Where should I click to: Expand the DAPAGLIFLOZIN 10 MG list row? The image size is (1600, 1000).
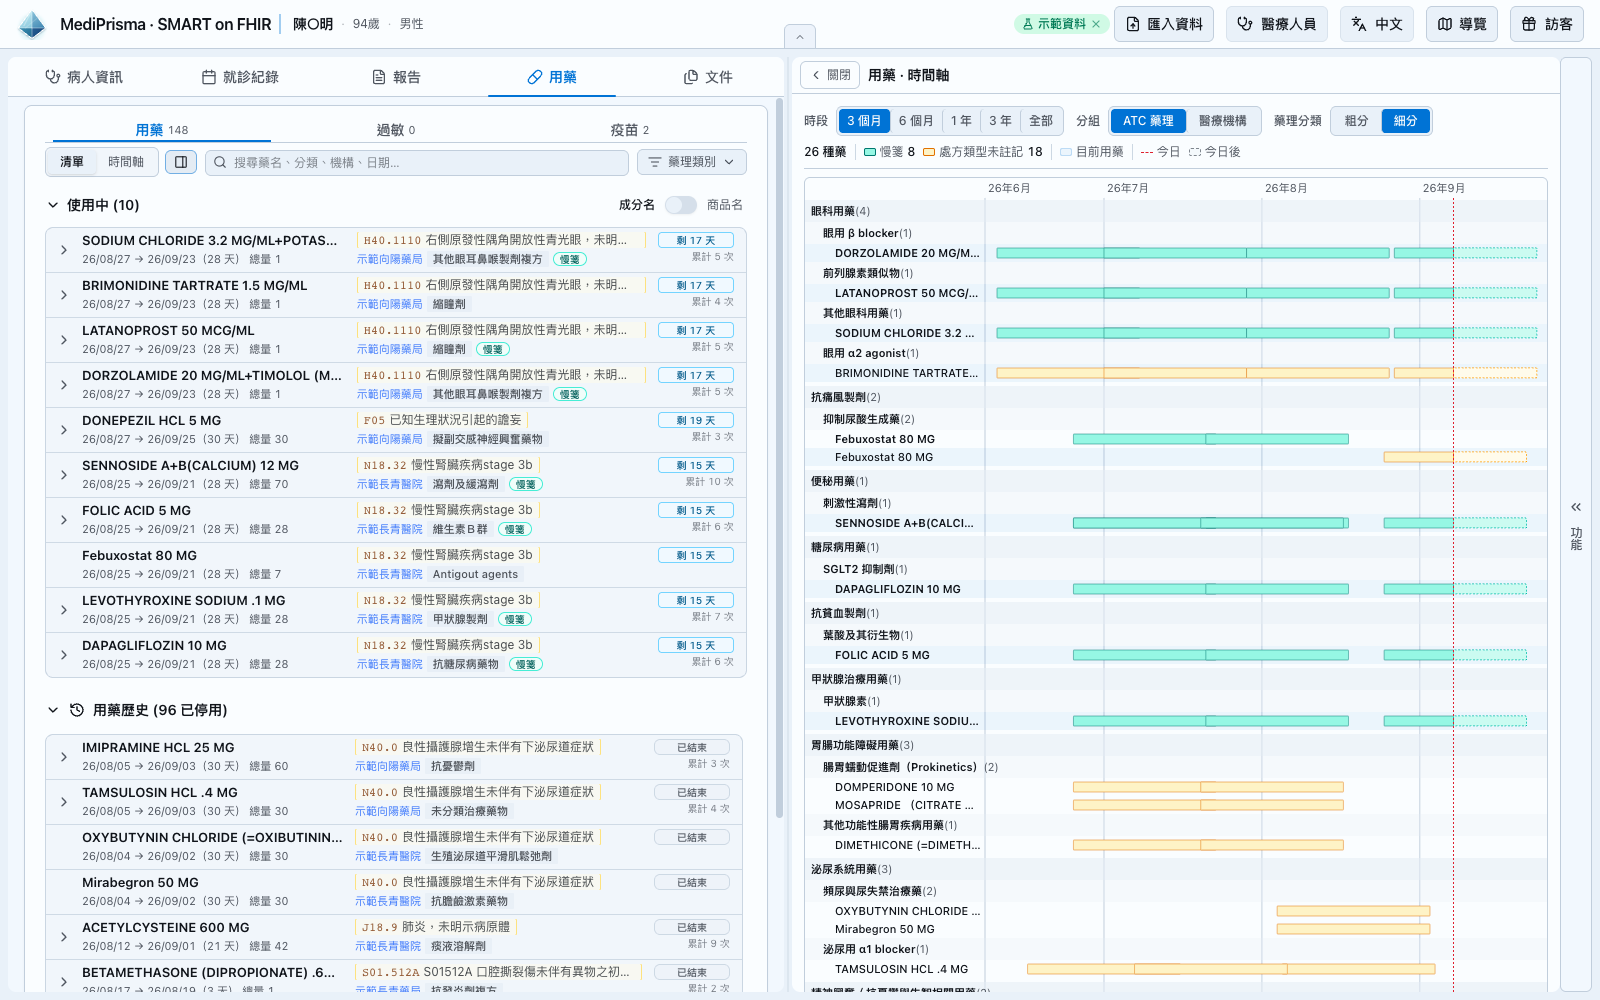64,655
